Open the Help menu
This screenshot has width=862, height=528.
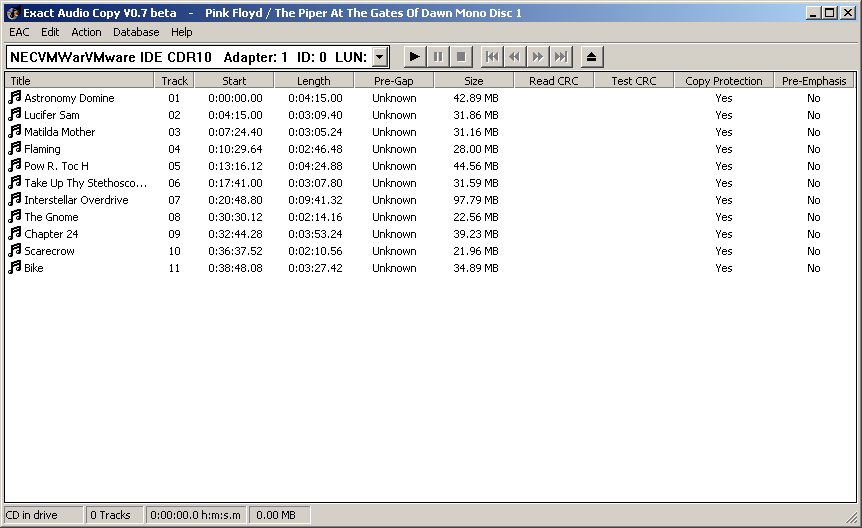(x=181, y=32)
